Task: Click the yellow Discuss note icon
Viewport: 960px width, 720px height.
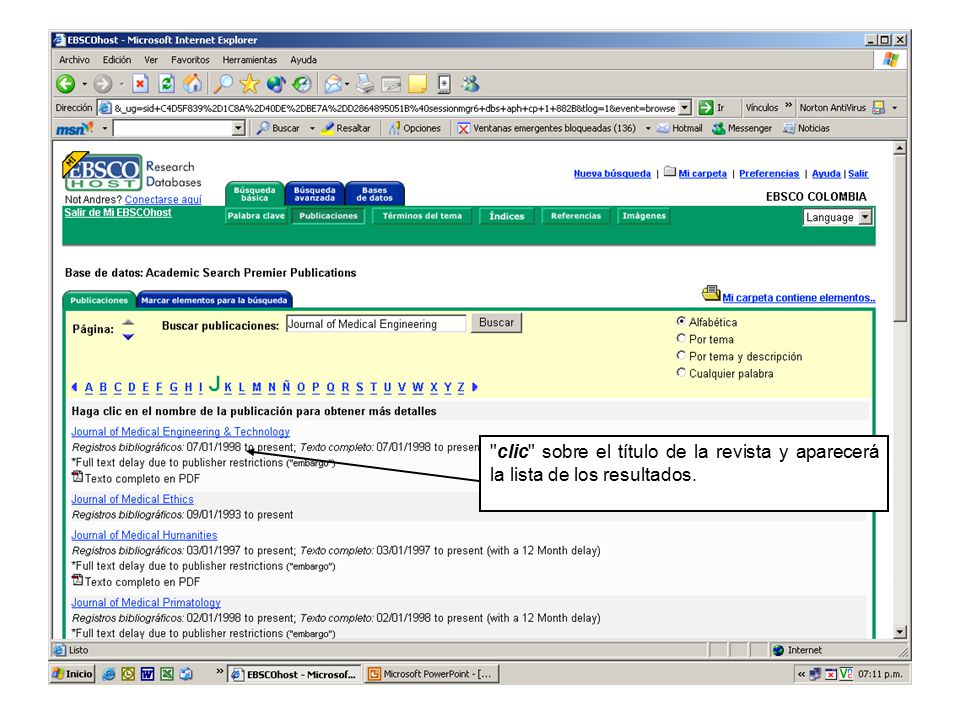Action: (x=418, y=84)
